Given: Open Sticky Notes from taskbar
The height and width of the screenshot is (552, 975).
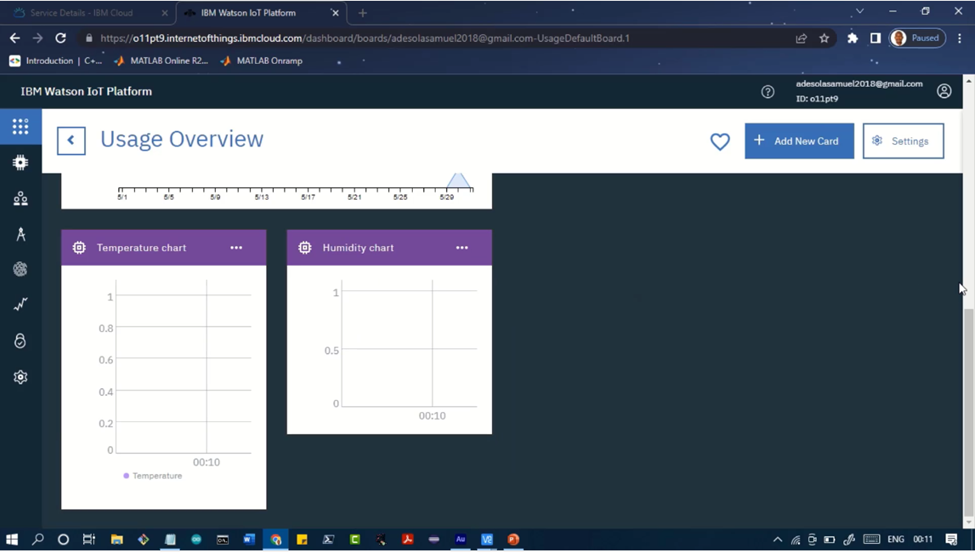Looking at the screenshot, I should (302, 539).
